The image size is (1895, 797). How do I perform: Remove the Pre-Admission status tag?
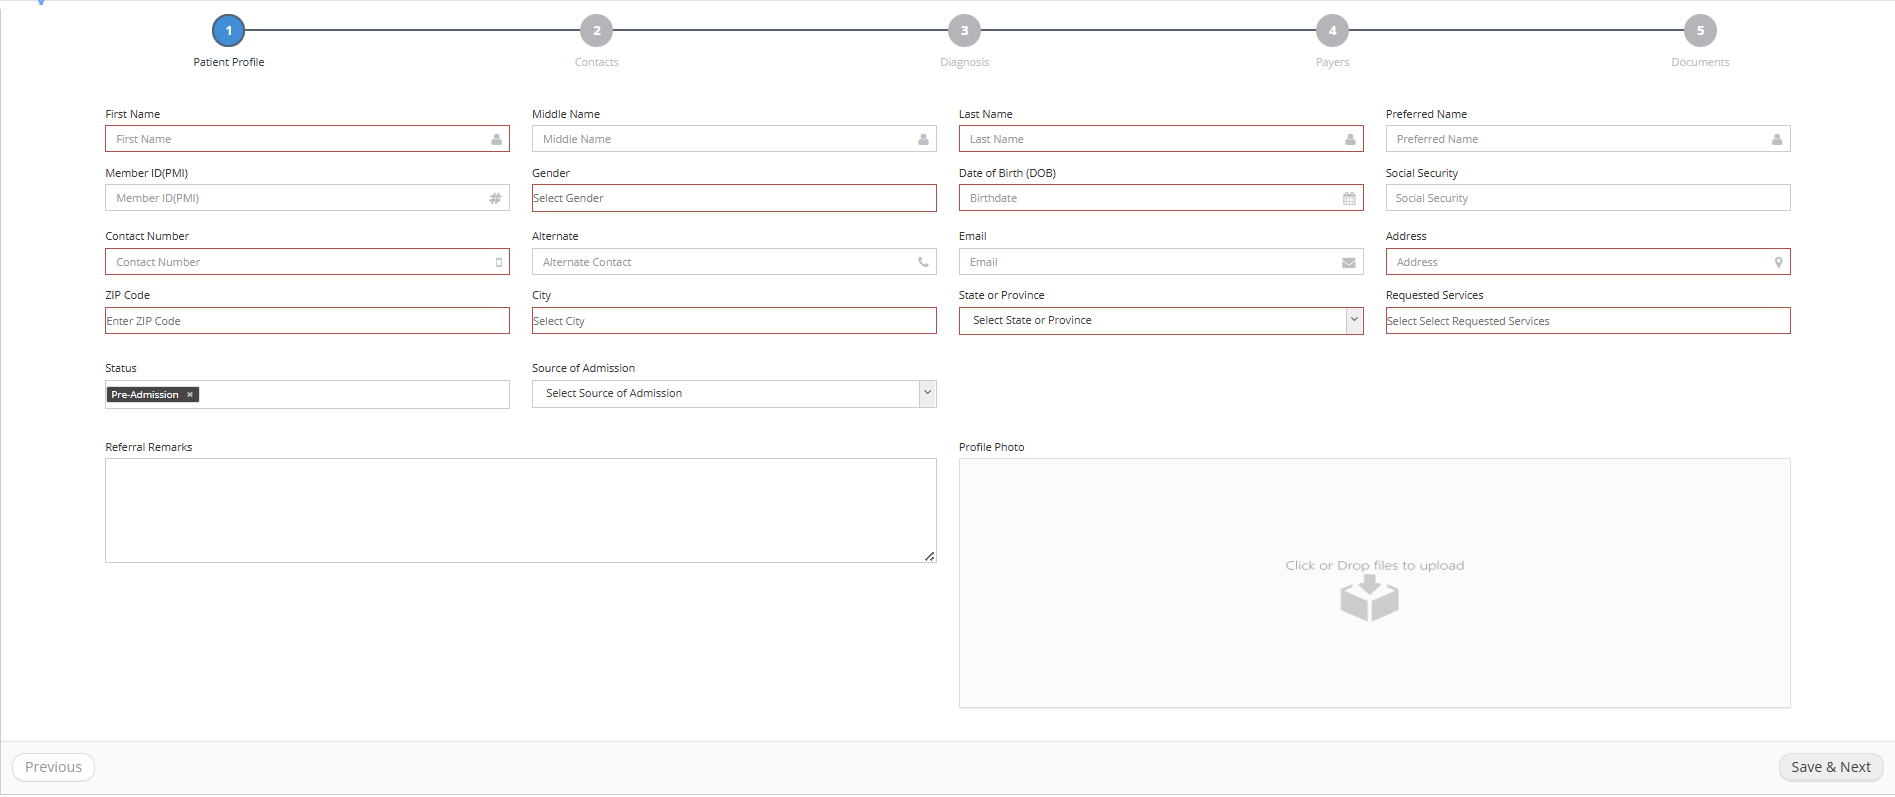click(190, 395)
